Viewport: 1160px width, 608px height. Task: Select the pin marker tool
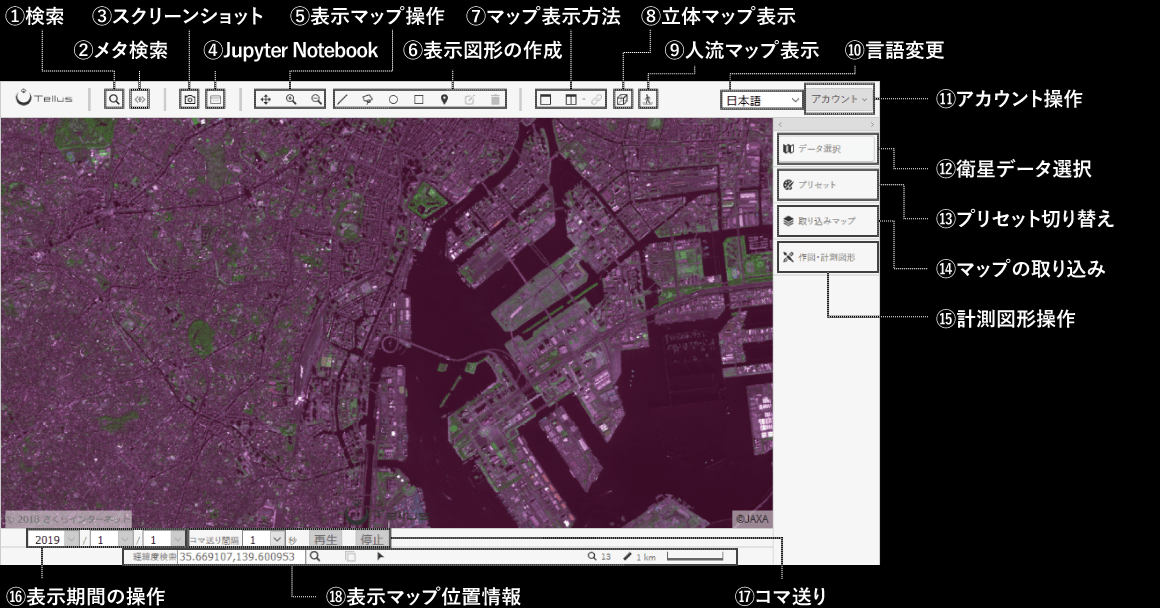pyautogui.click(x=444, y=99)
